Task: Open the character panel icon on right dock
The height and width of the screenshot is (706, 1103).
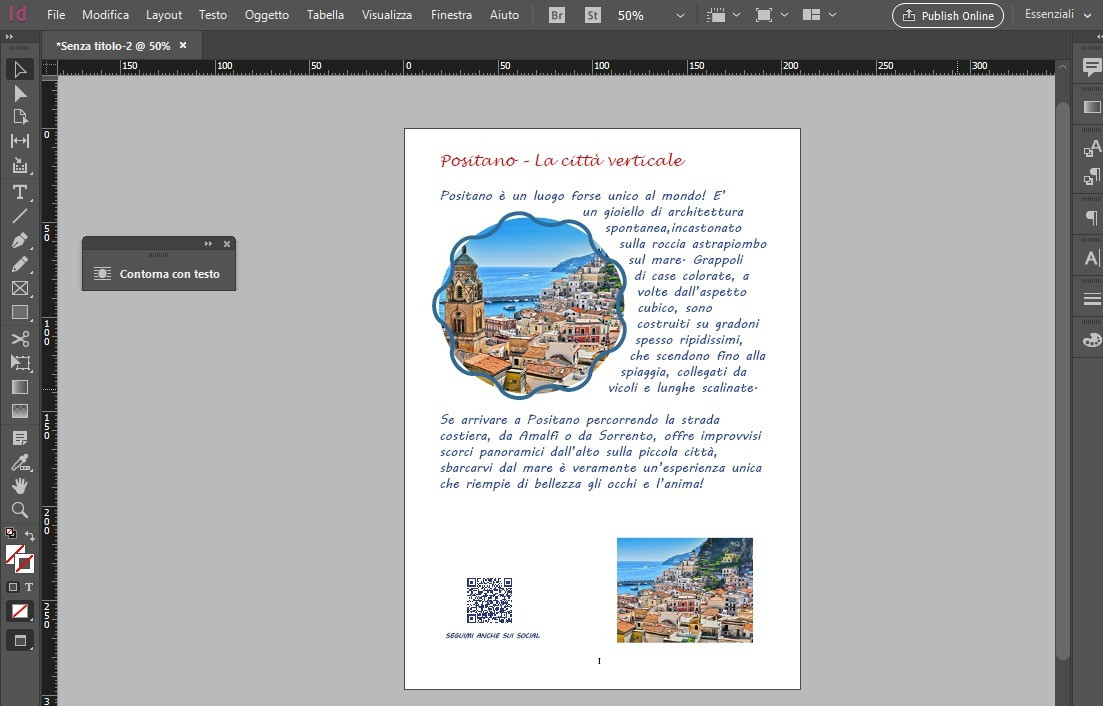Action: tap(1091, 258)
